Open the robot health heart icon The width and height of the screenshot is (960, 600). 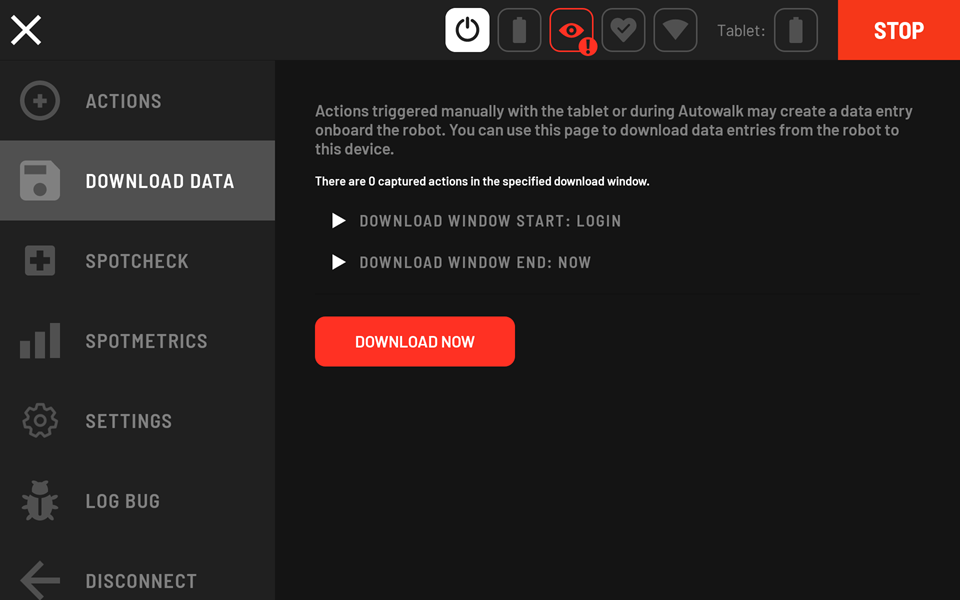[623, 30]
